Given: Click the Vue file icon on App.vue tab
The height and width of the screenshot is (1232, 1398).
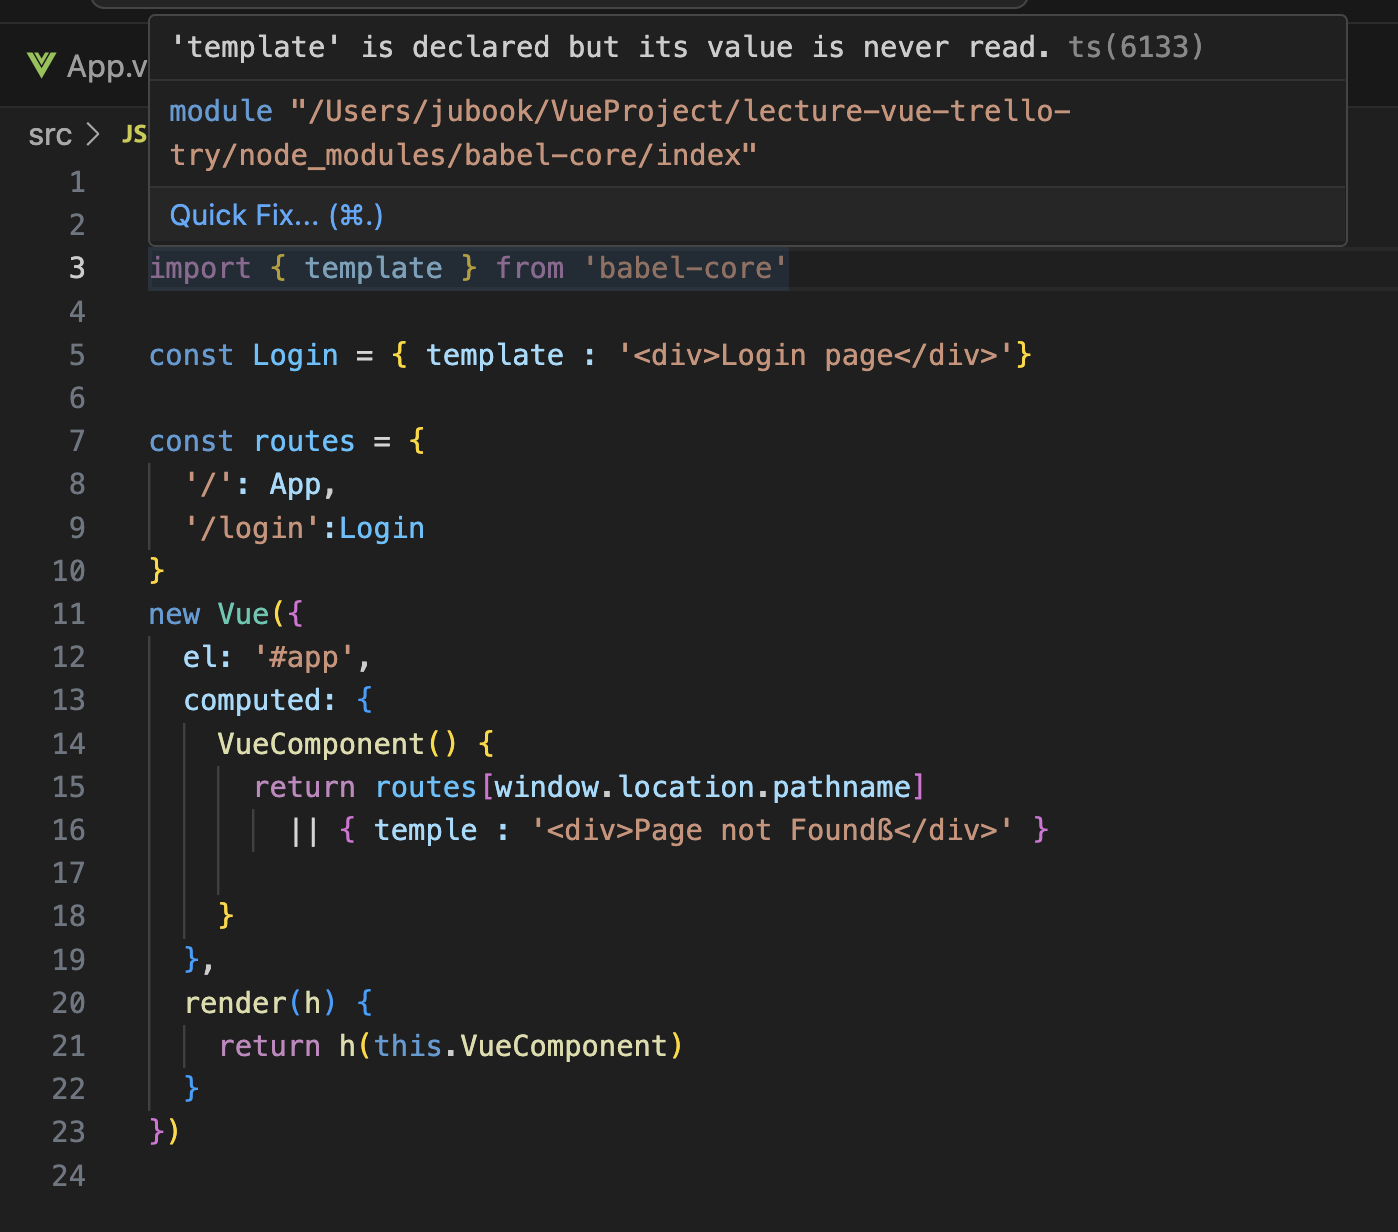Looking at the screenshot, I should (41, 66).
